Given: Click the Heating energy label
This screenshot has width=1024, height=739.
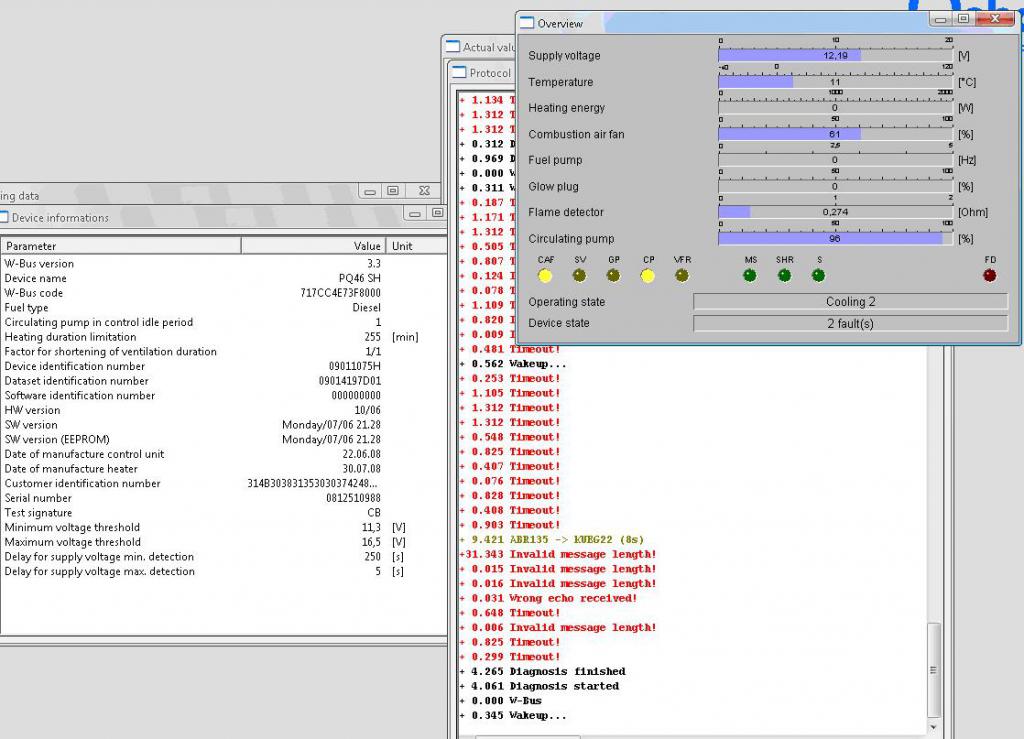Looking at the screenshot, I should (566, 108).
